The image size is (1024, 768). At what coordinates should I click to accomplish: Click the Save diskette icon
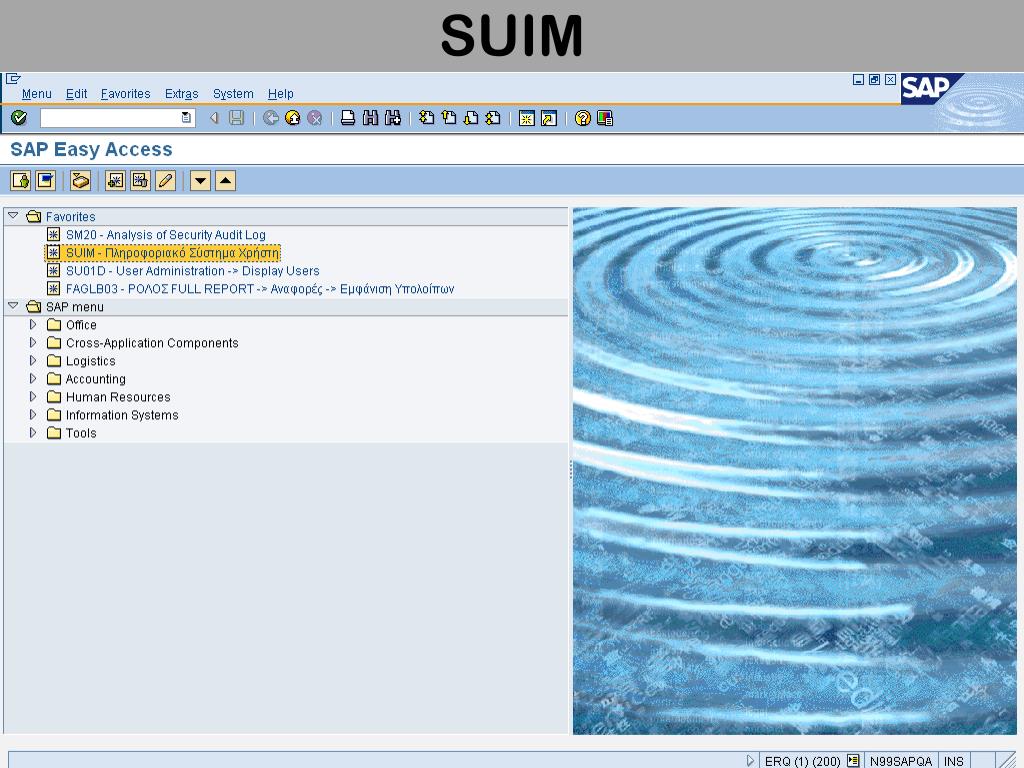[x=236, y=118]
